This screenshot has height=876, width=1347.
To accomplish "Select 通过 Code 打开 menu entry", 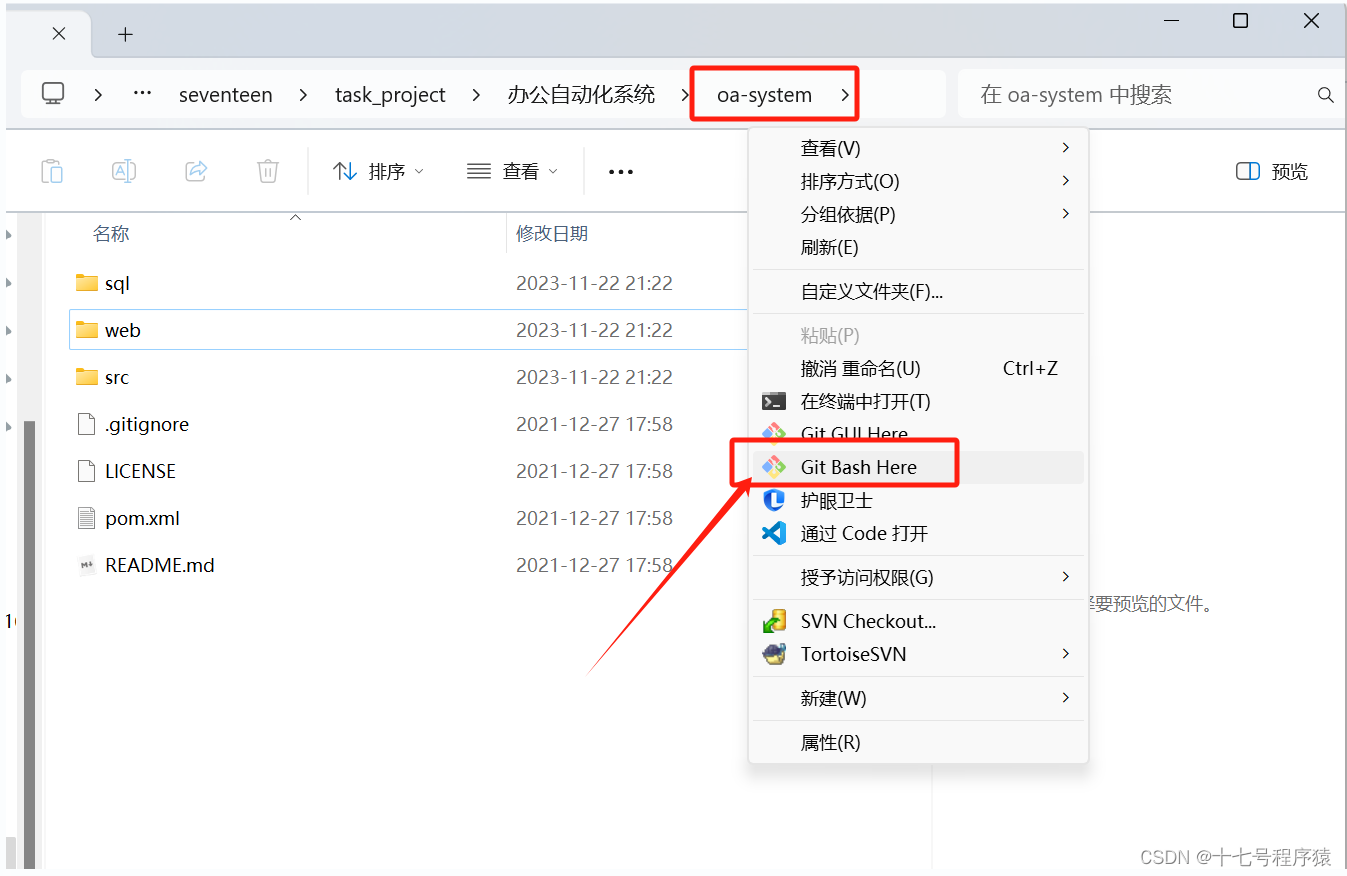I will pos(918,533).
